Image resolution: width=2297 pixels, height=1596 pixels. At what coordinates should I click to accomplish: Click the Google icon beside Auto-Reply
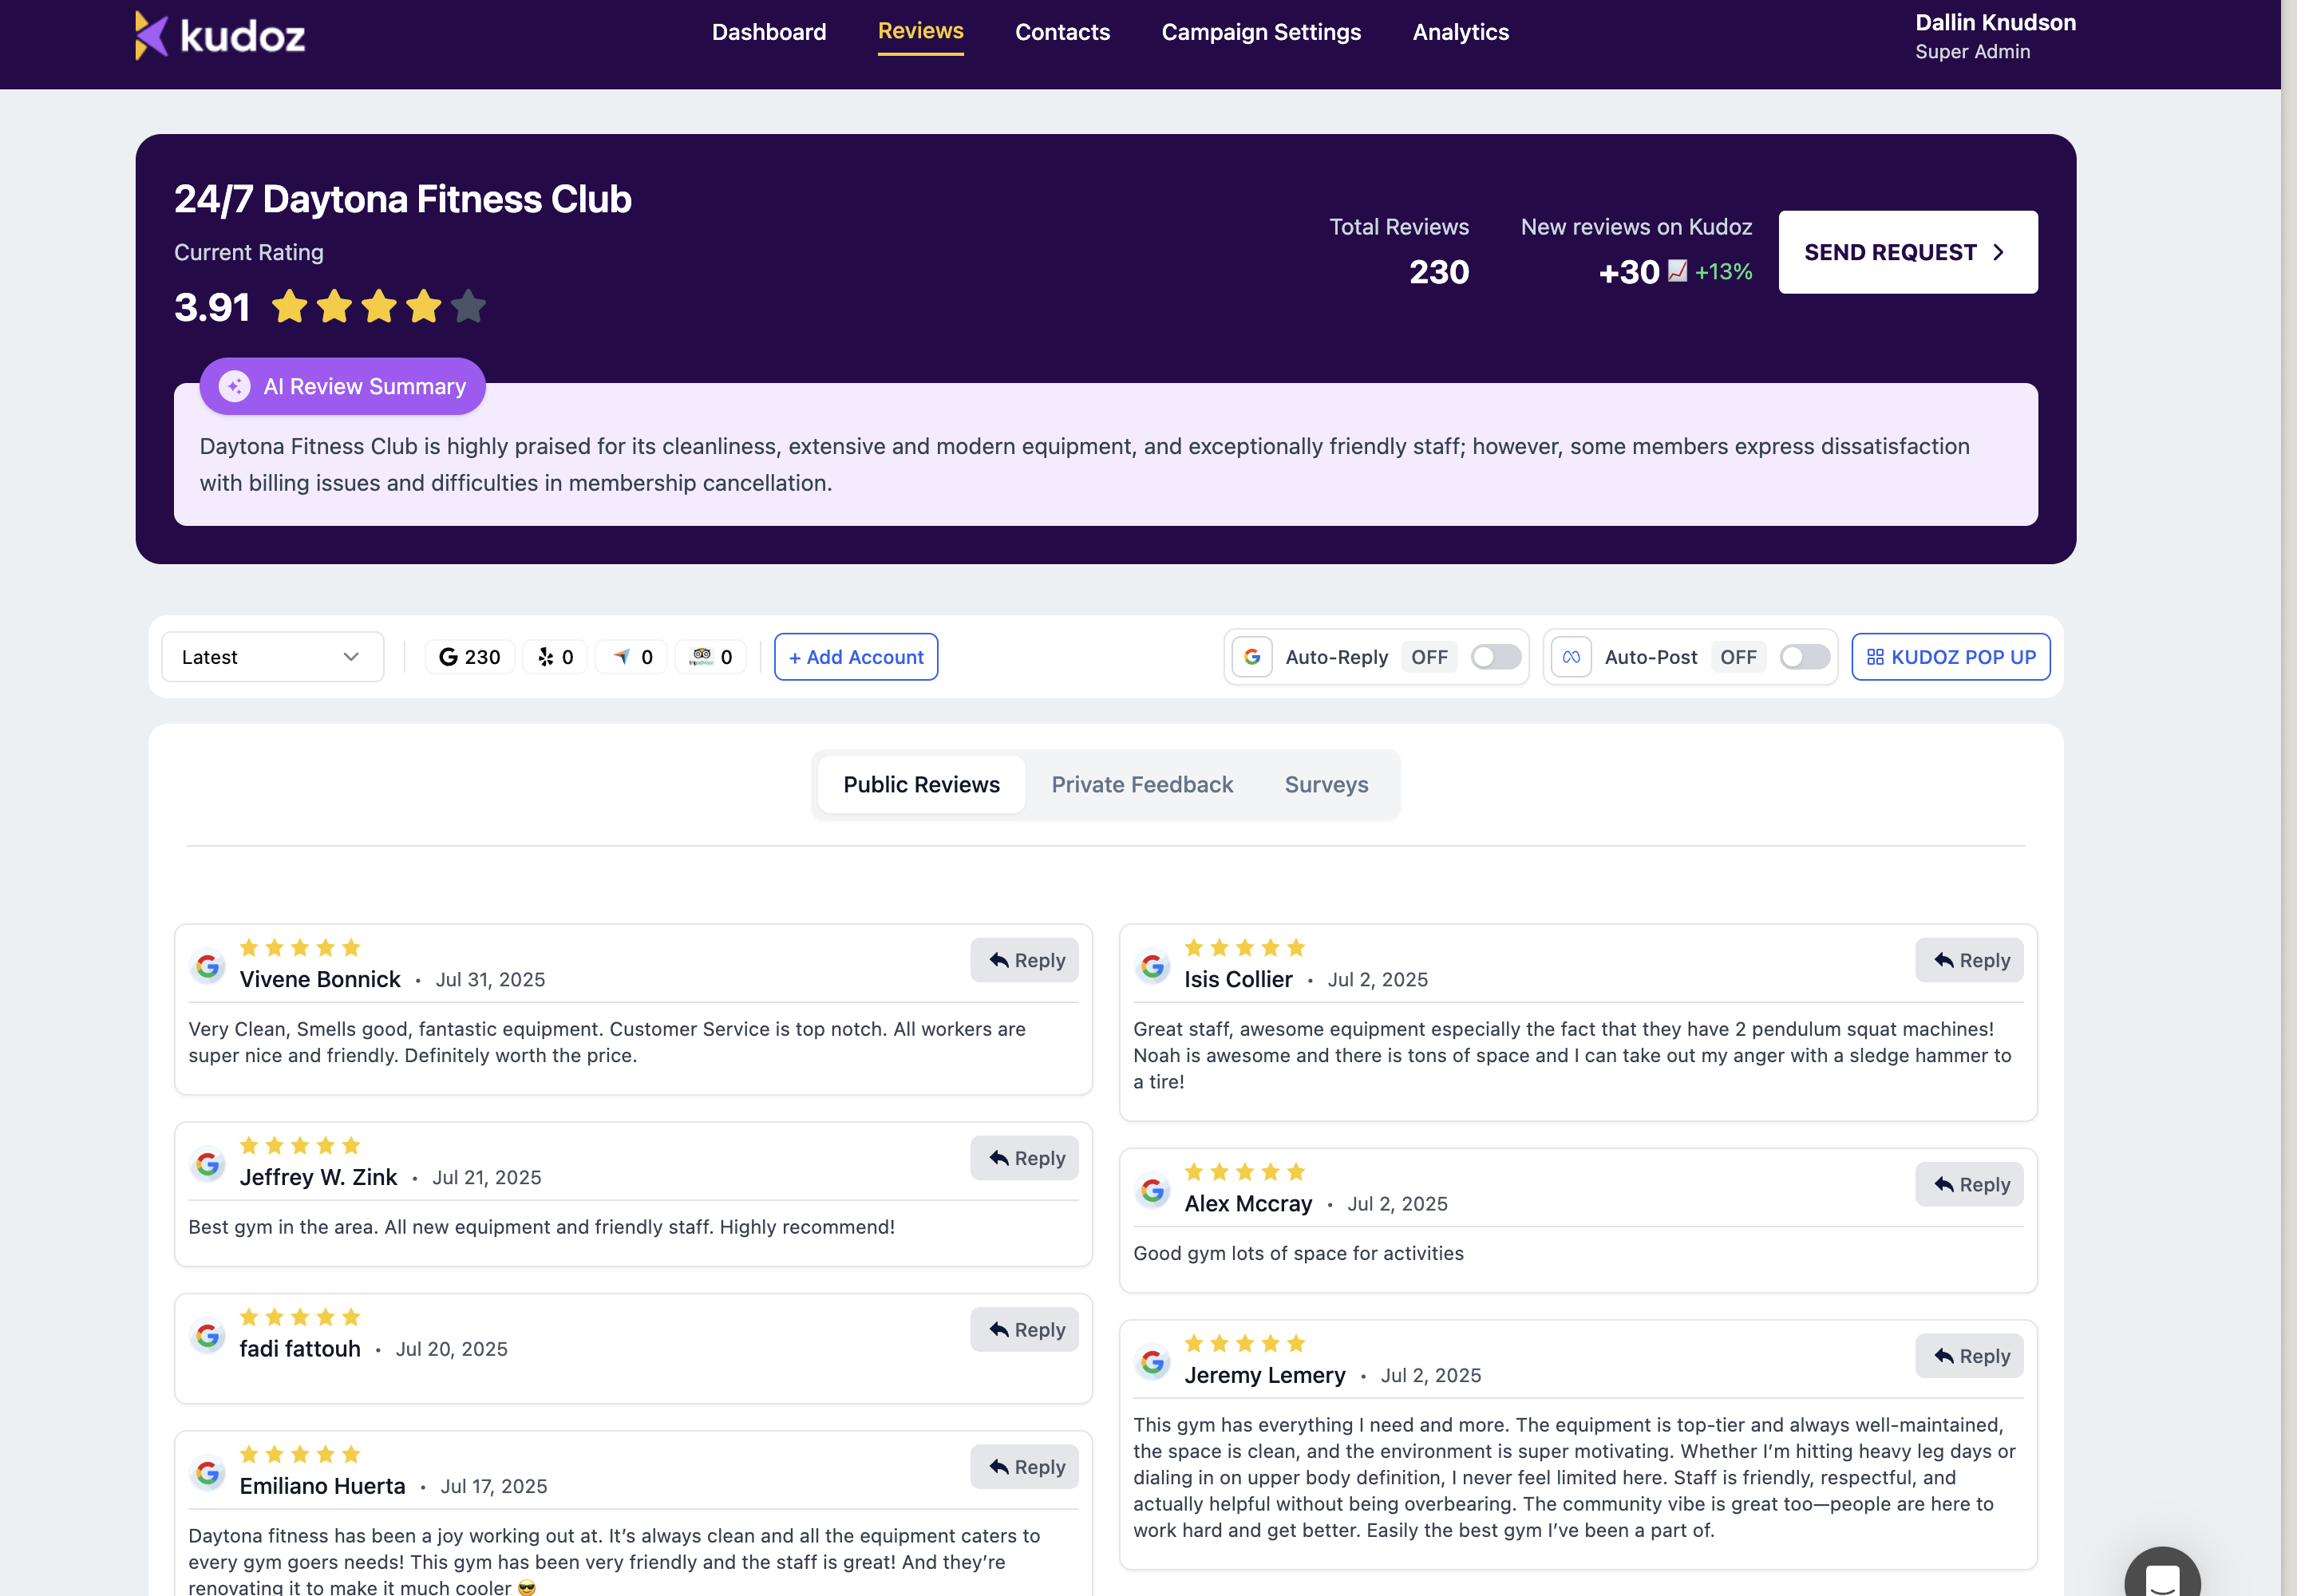[1252, 657]
